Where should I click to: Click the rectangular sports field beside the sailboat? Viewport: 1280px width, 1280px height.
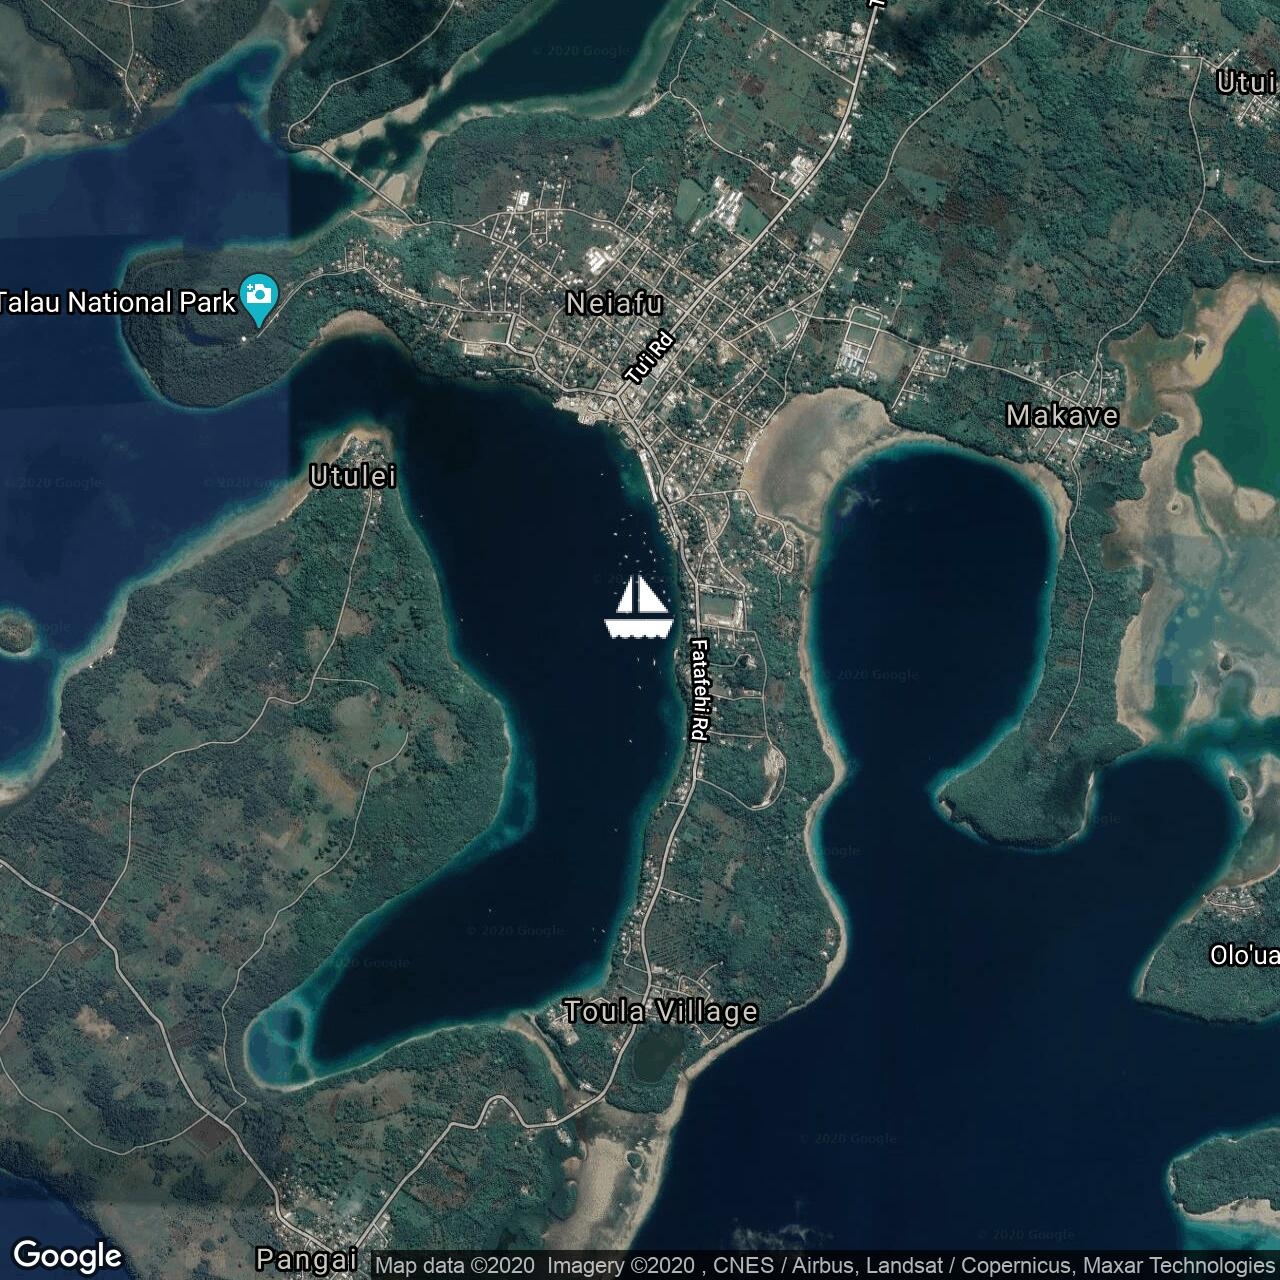click(723, 607)
